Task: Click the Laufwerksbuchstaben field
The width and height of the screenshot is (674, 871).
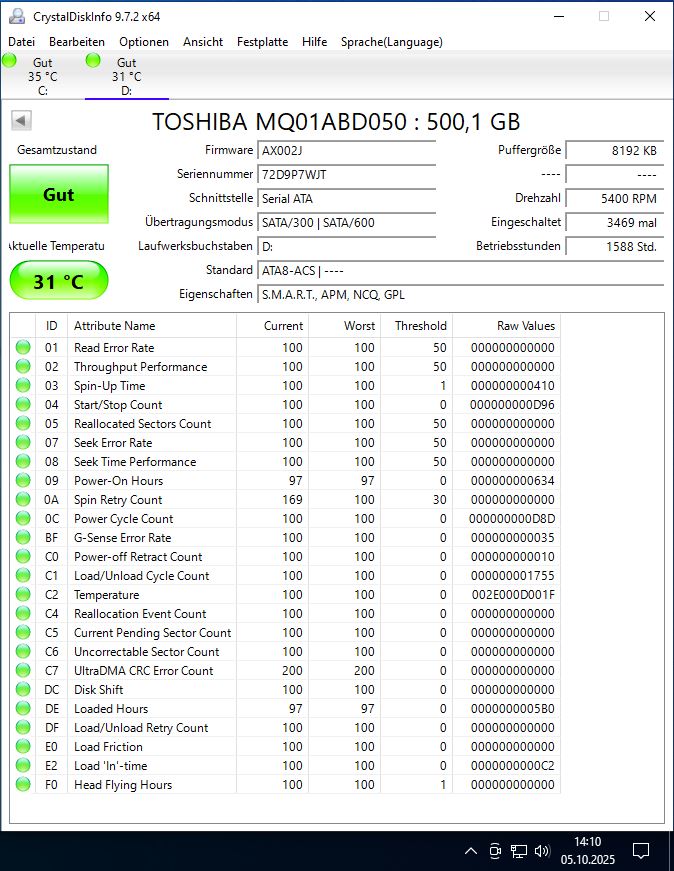Action: point(346,246)
